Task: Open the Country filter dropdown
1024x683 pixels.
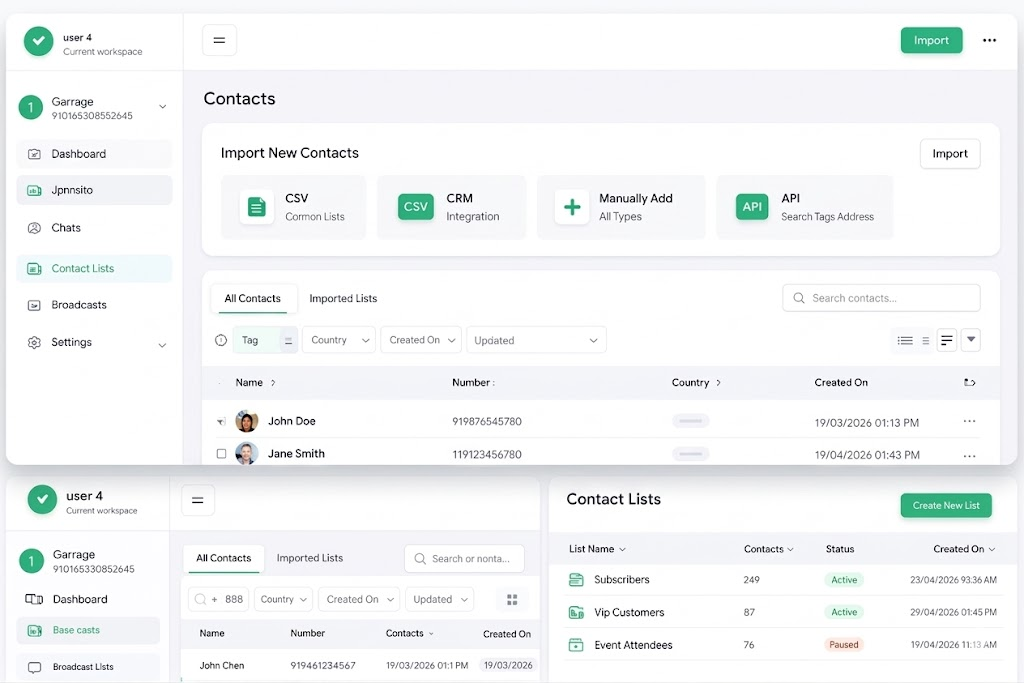Action: (x=338, y=340)
